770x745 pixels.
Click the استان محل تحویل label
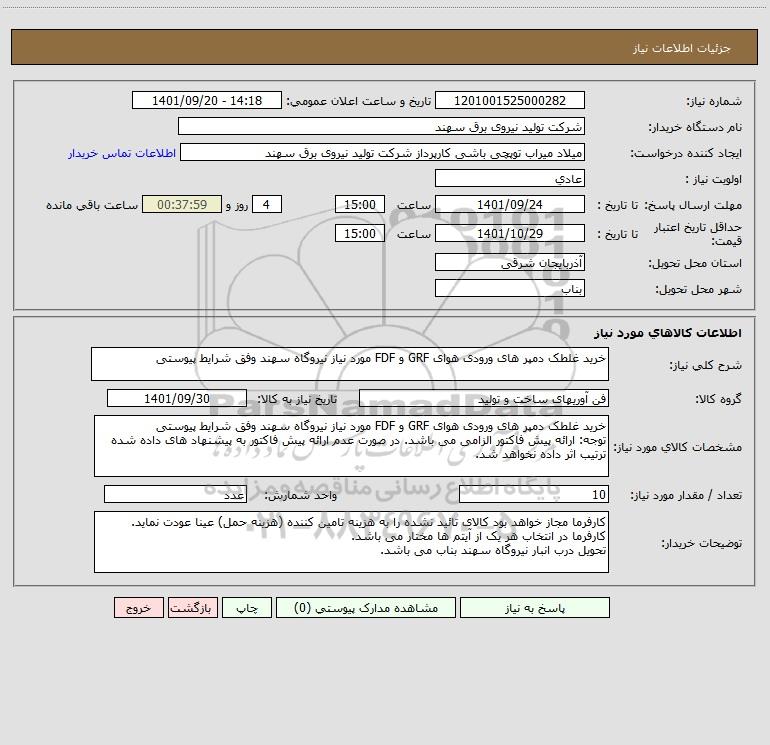click(695, 263)
